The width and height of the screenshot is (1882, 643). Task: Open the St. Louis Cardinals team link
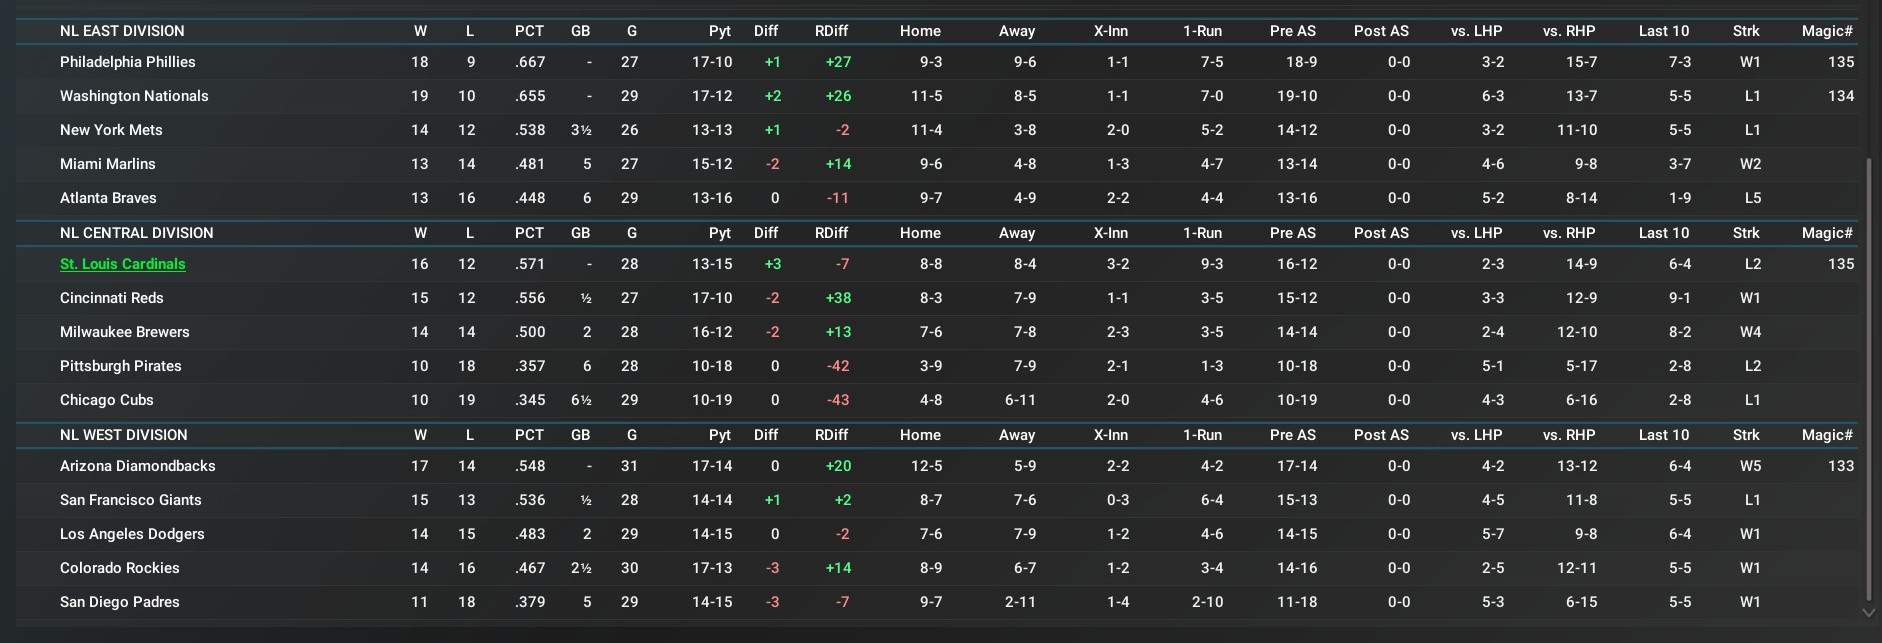123,264
